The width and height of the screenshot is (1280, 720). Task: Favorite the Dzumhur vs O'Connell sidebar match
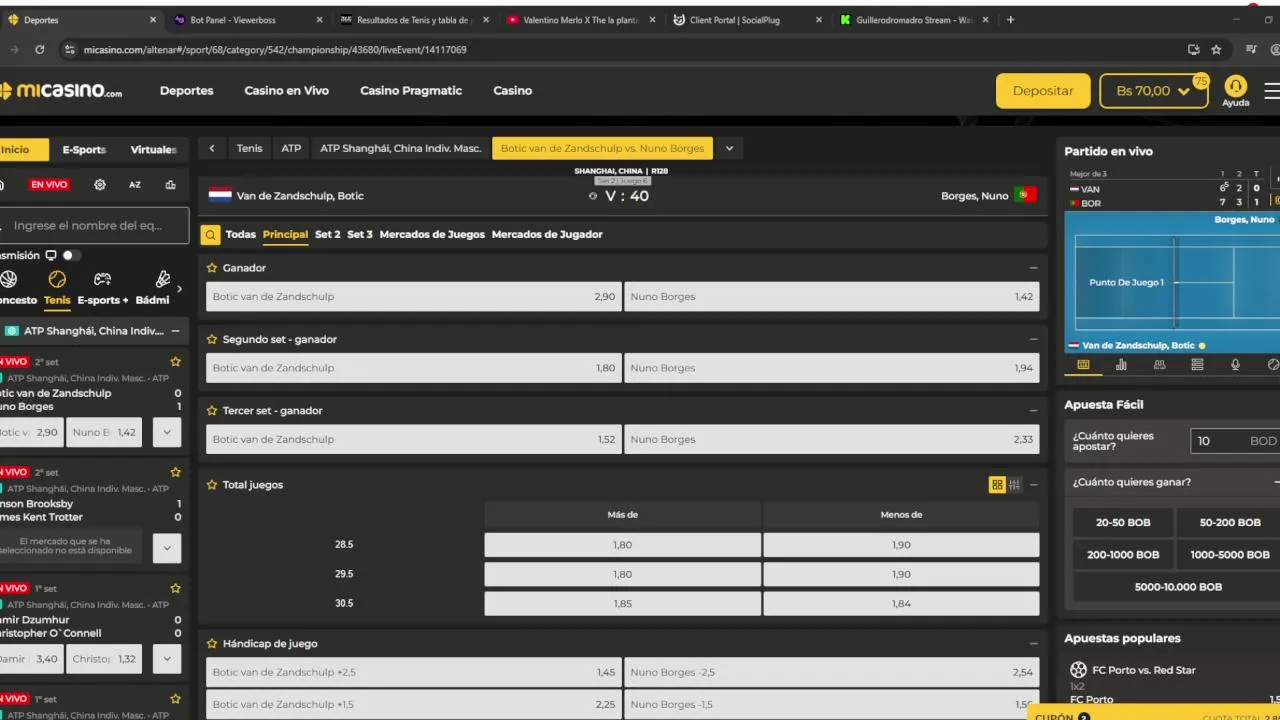175,589
